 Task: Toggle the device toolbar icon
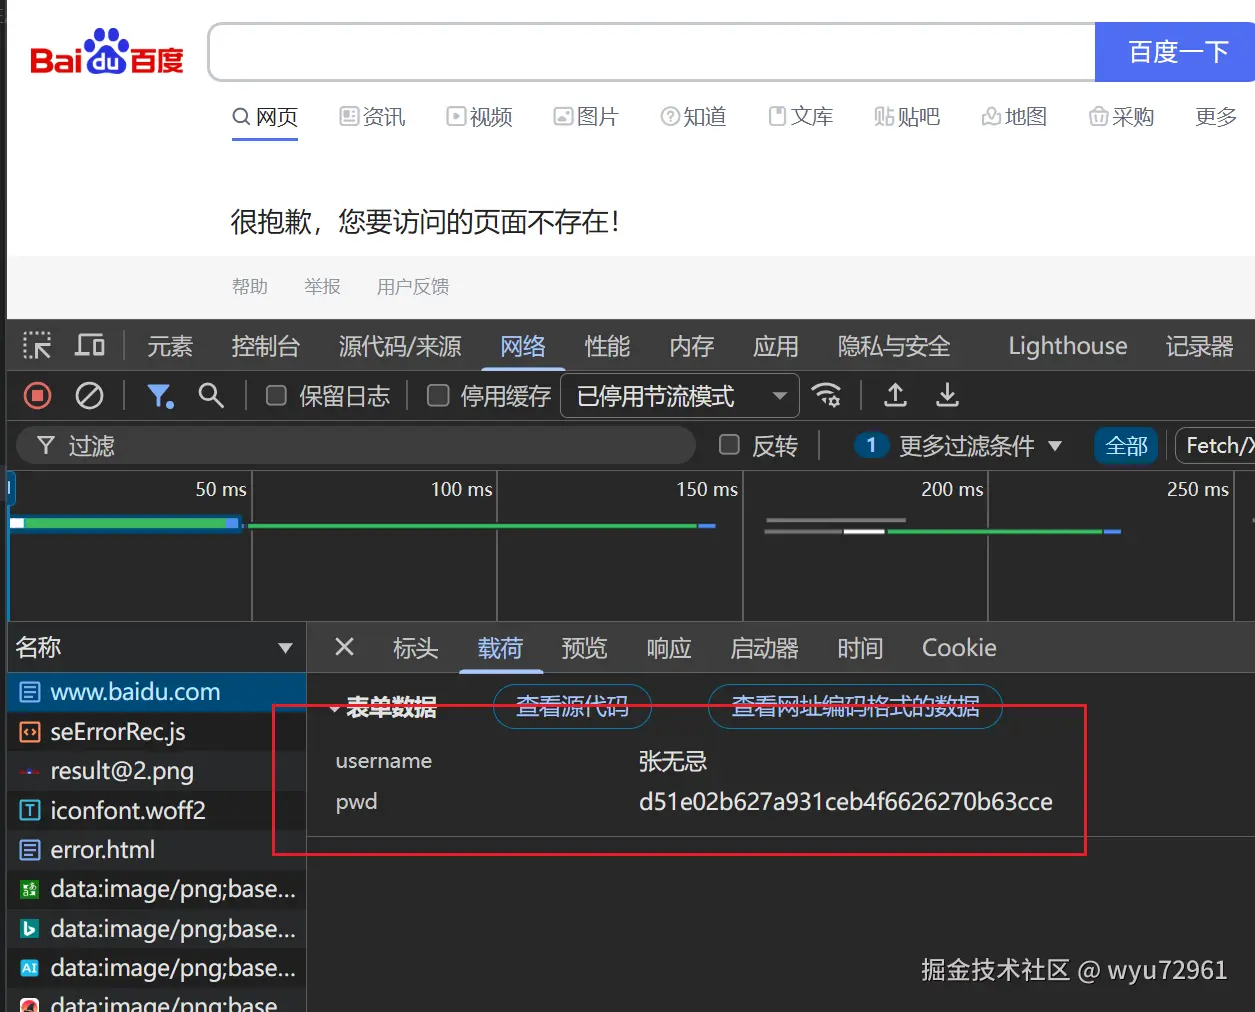pyautogui.click(x=90, y=346)
